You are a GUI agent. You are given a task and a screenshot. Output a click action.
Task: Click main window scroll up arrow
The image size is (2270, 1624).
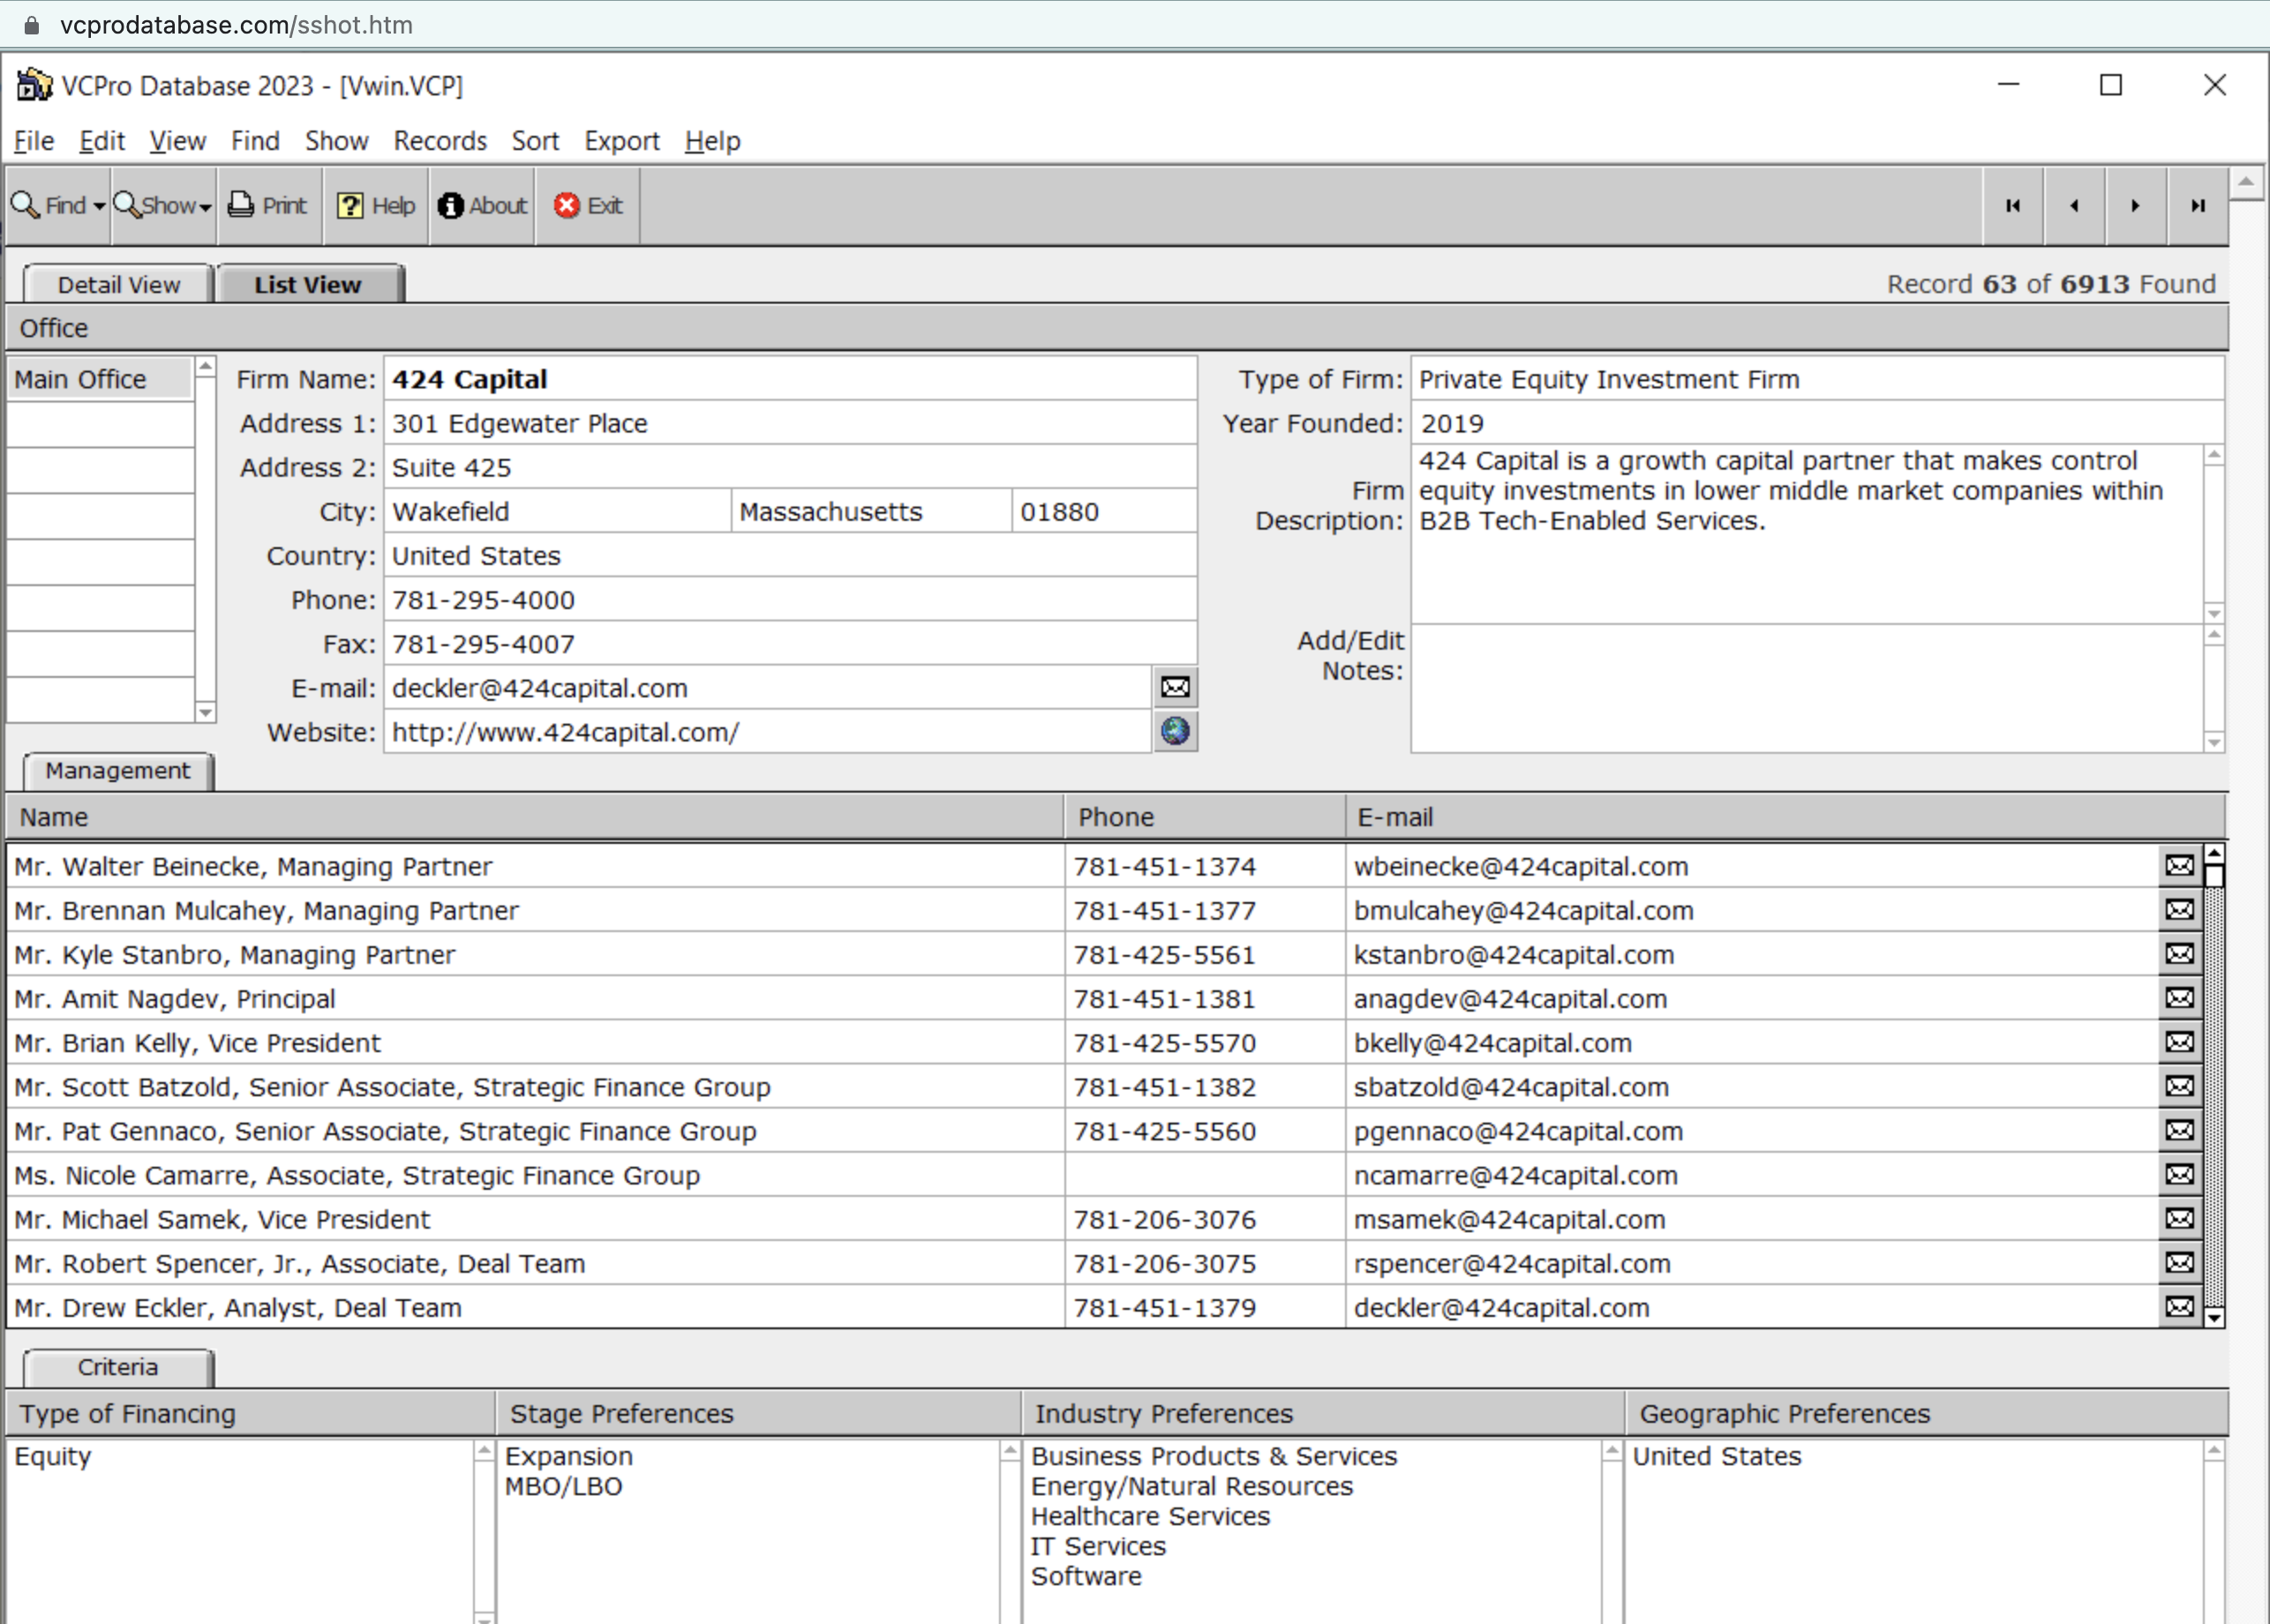2246,182
